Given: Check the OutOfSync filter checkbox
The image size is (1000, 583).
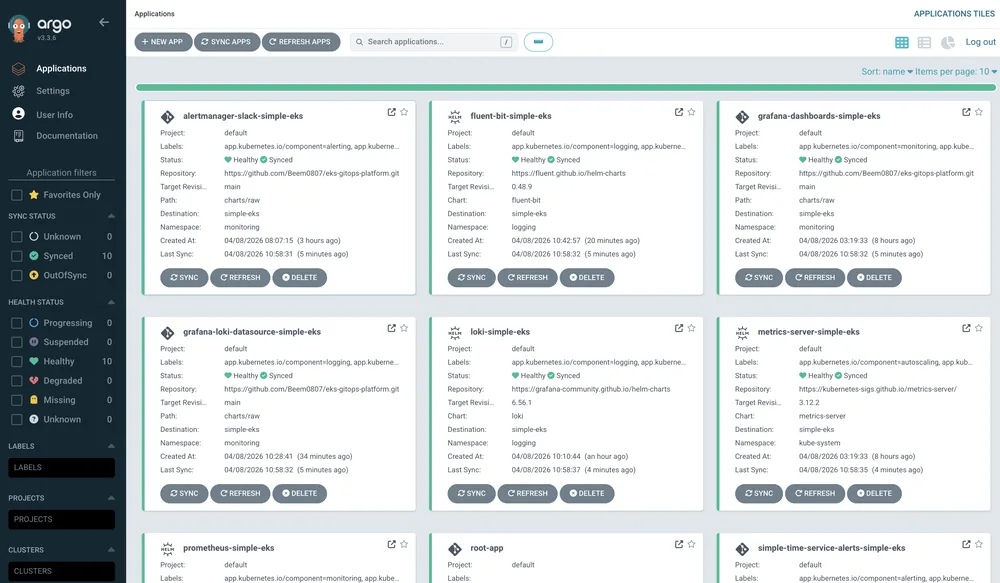Looking at the screenshot, I should 17,276.
